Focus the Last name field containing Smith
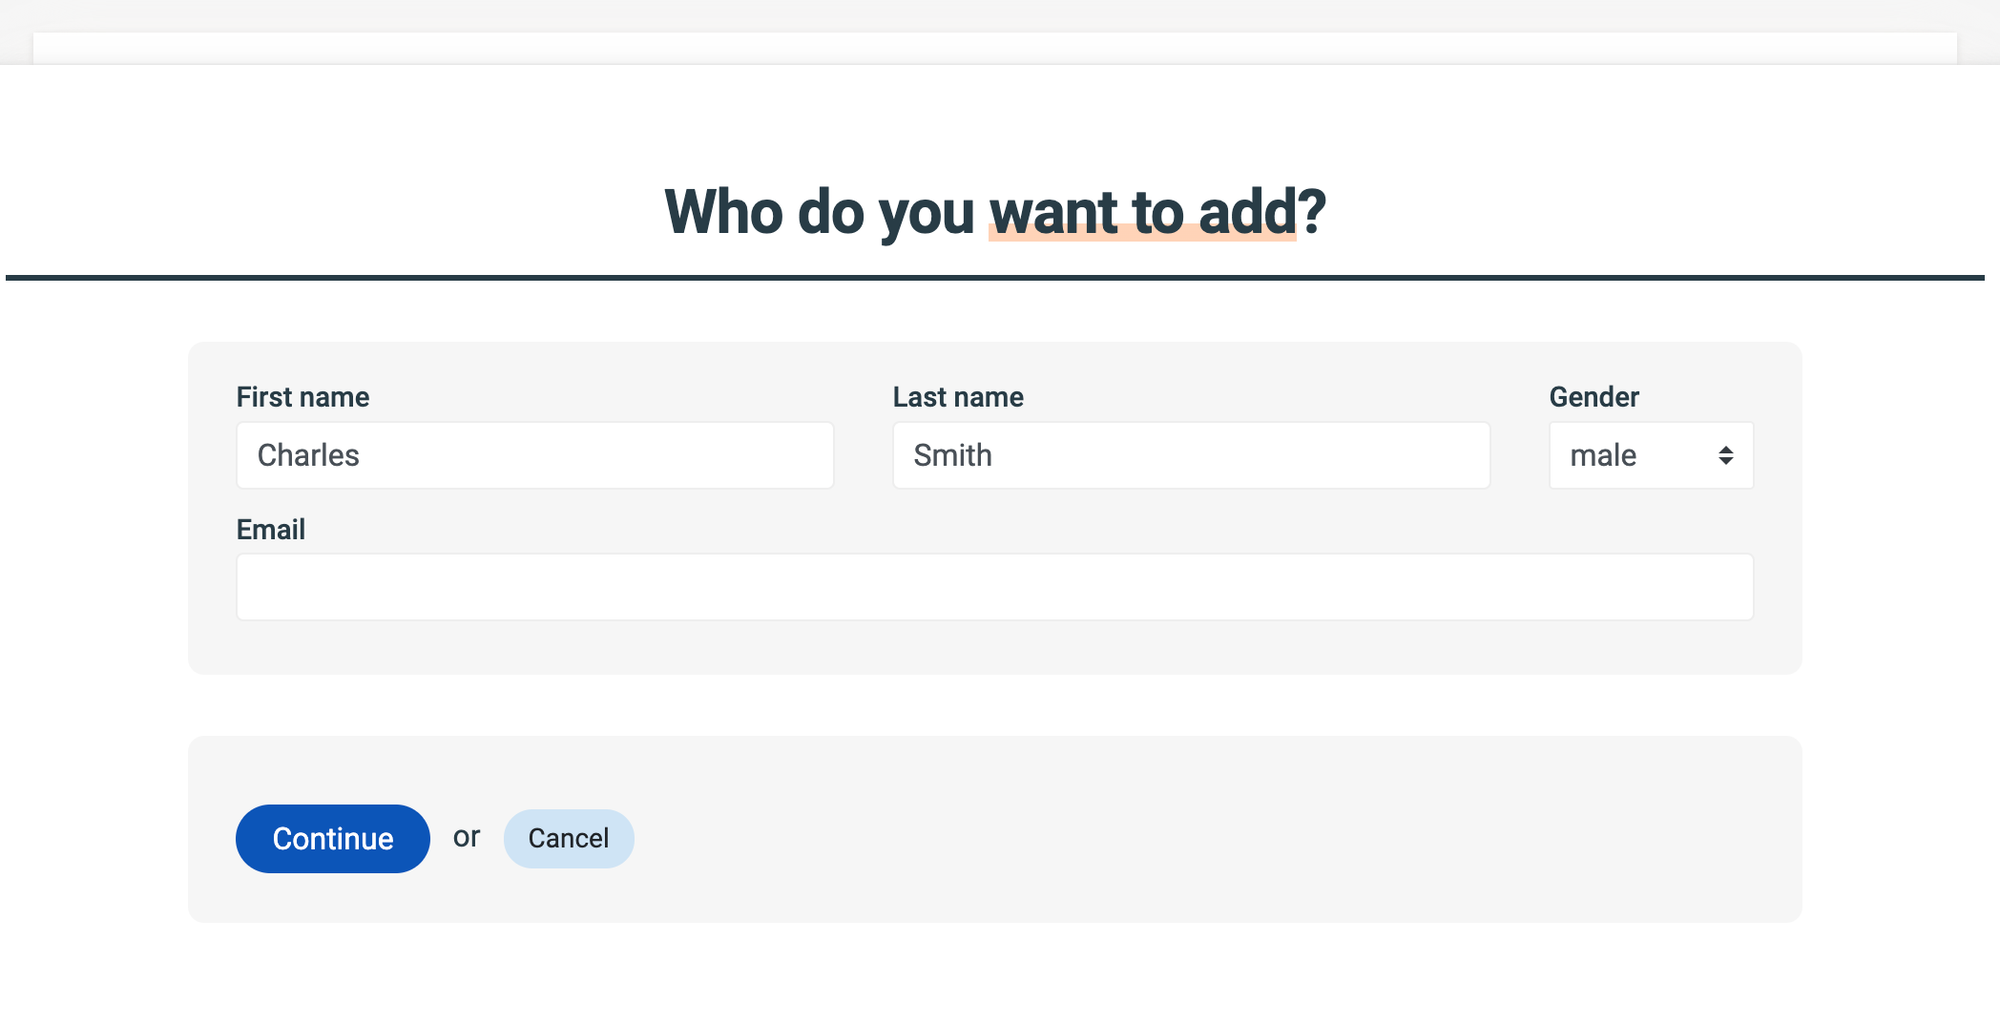This screenshot has width=2000, height=1027. tap(1191, 455)
